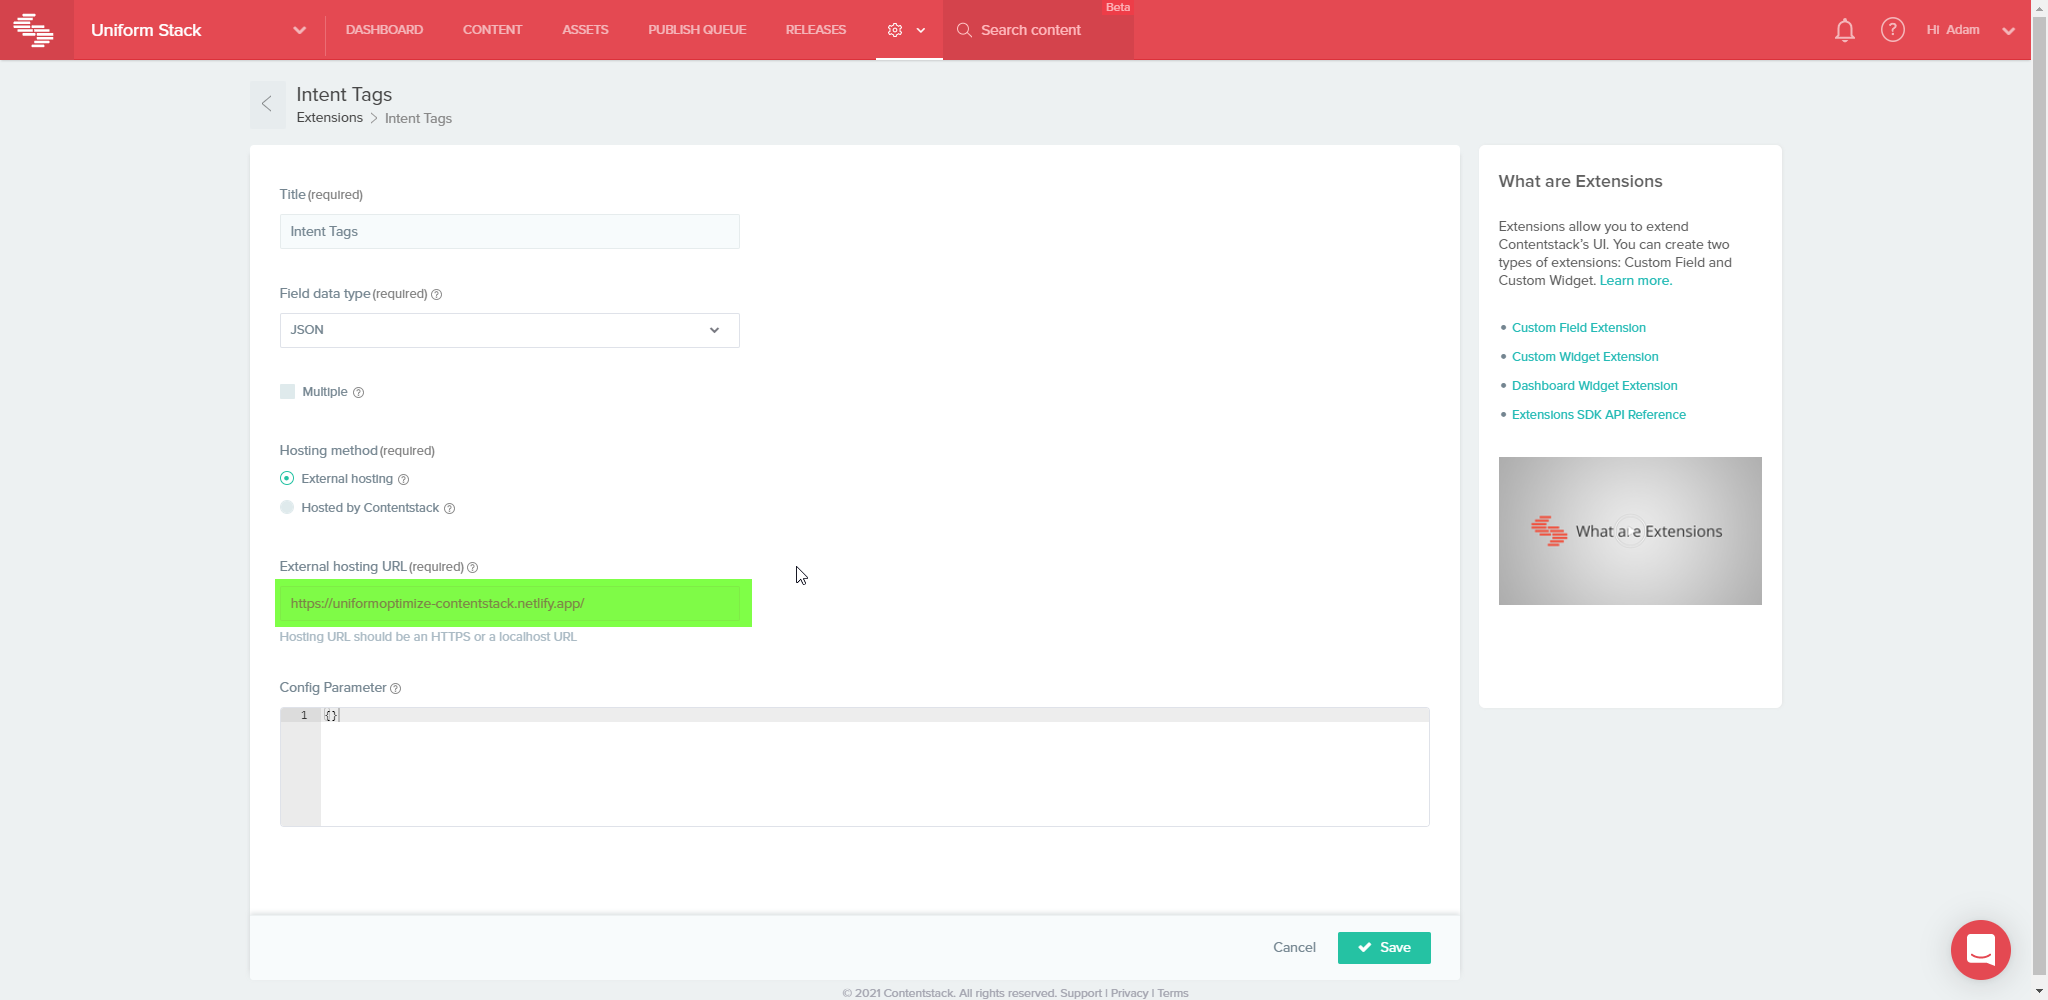Open the Publish Queue tab
Image resolution: width=2048 pixels, height=1000 pixels.
click(x=697, y=30)
